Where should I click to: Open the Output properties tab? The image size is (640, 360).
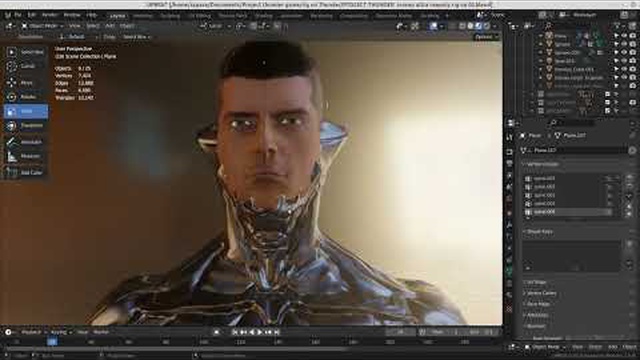coord(509,164)
